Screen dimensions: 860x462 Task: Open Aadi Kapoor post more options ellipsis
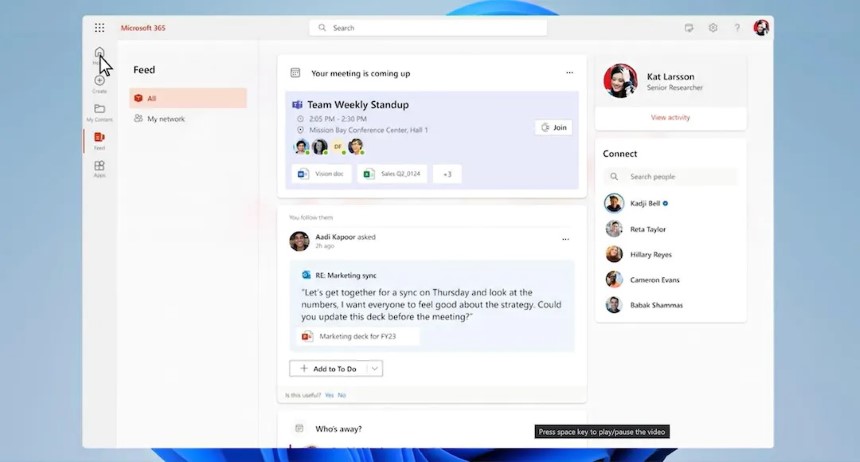tap(565, 239)
